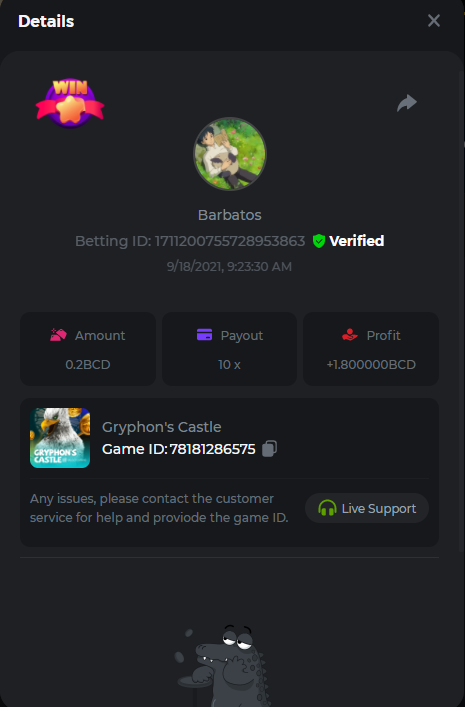Screen dimensions: 465x719
Task: Click the pink Amount icon
Action: tap(58, 335)
